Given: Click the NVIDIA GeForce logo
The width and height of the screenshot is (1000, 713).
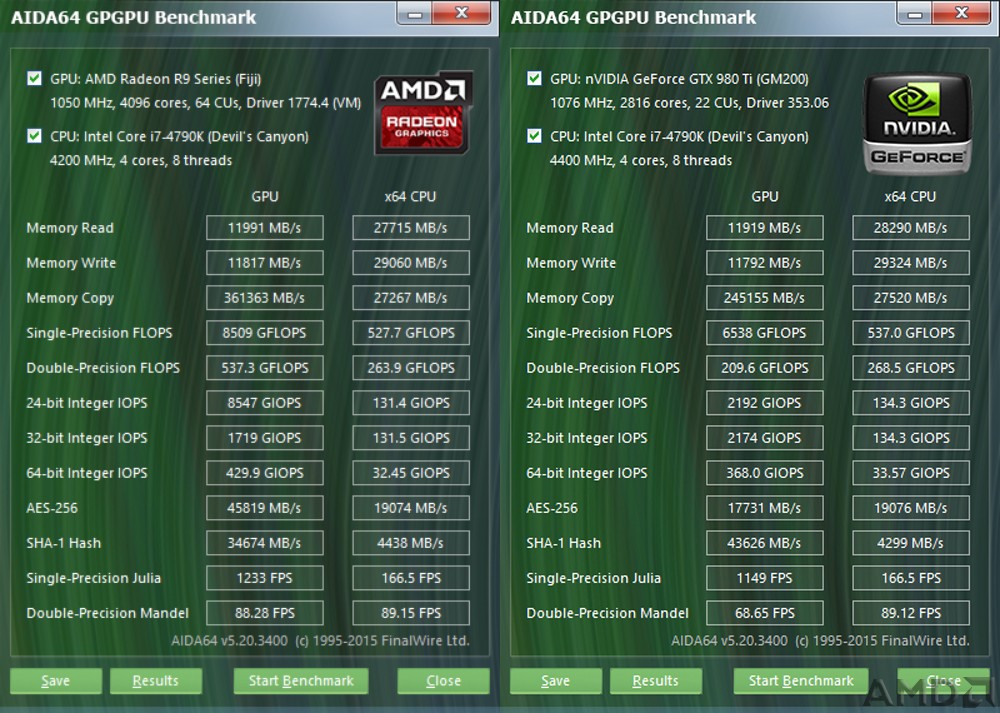Looking at the screenshot, I should (x=917, y=124).
